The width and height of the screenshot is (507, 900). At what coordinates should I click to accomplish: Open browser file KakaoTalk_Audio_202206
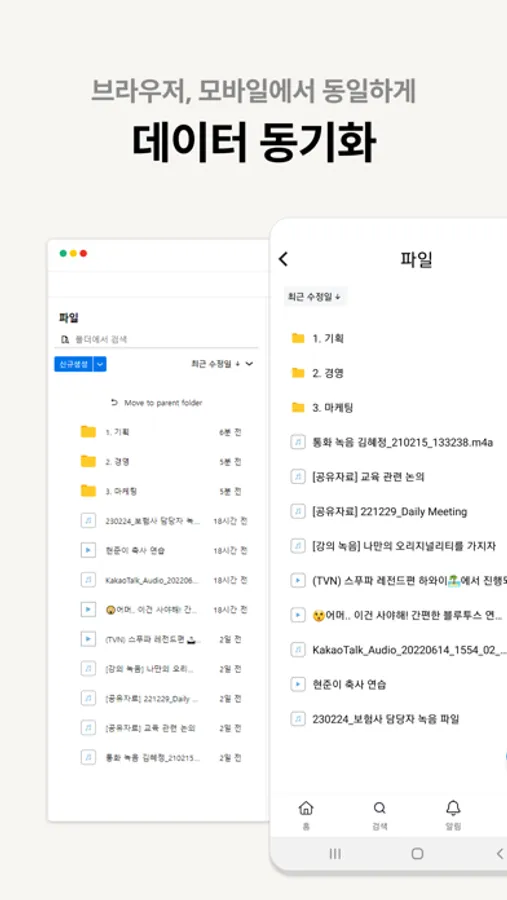(x=162, y=580)
